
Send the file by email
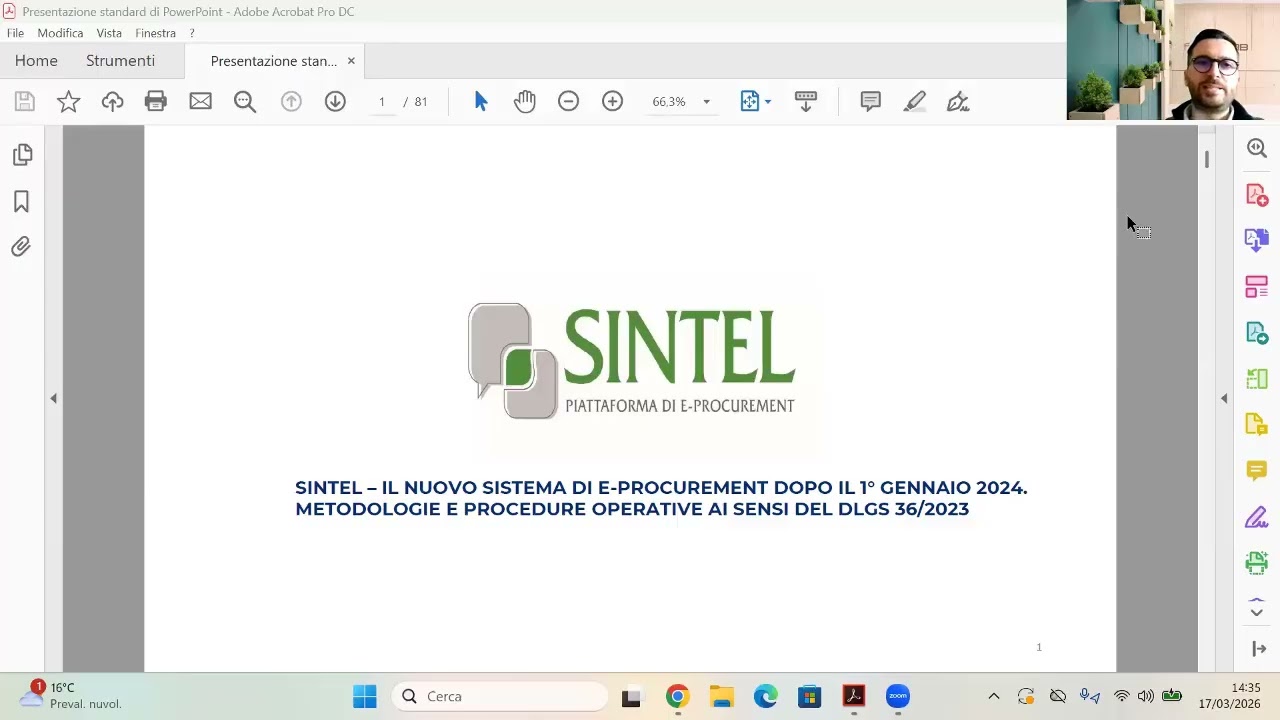(200, 101)
